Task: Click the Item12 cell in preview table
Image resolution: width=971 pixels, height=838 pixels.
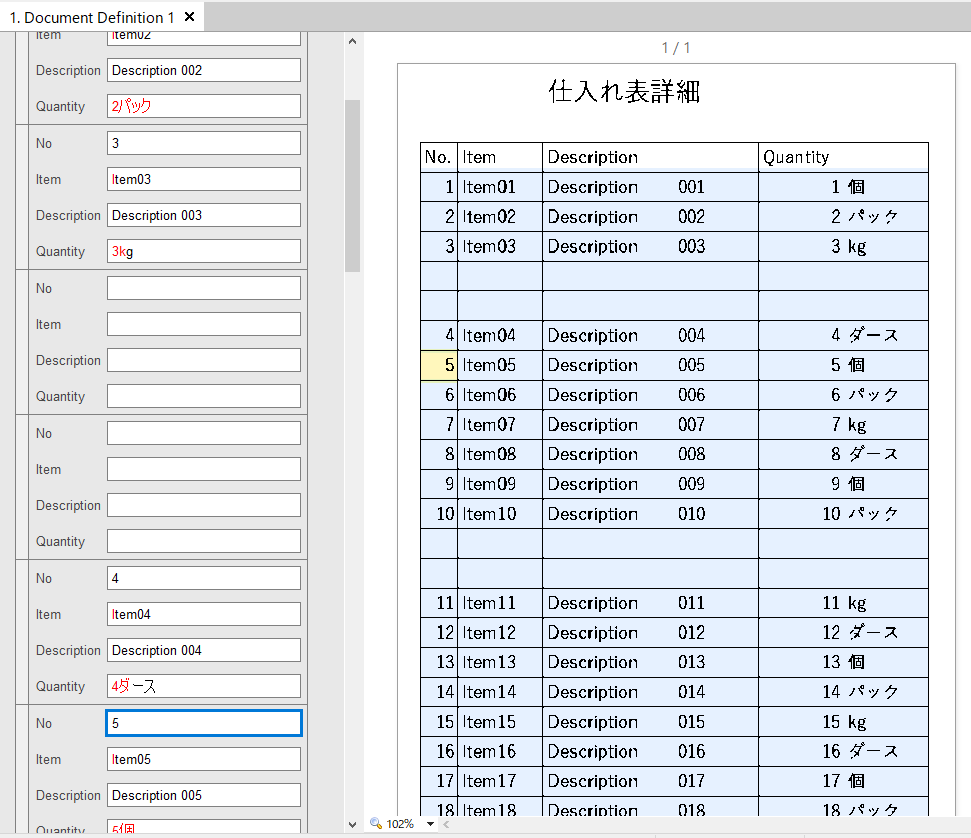Action: pyautogui.click(x=500, y=632)
